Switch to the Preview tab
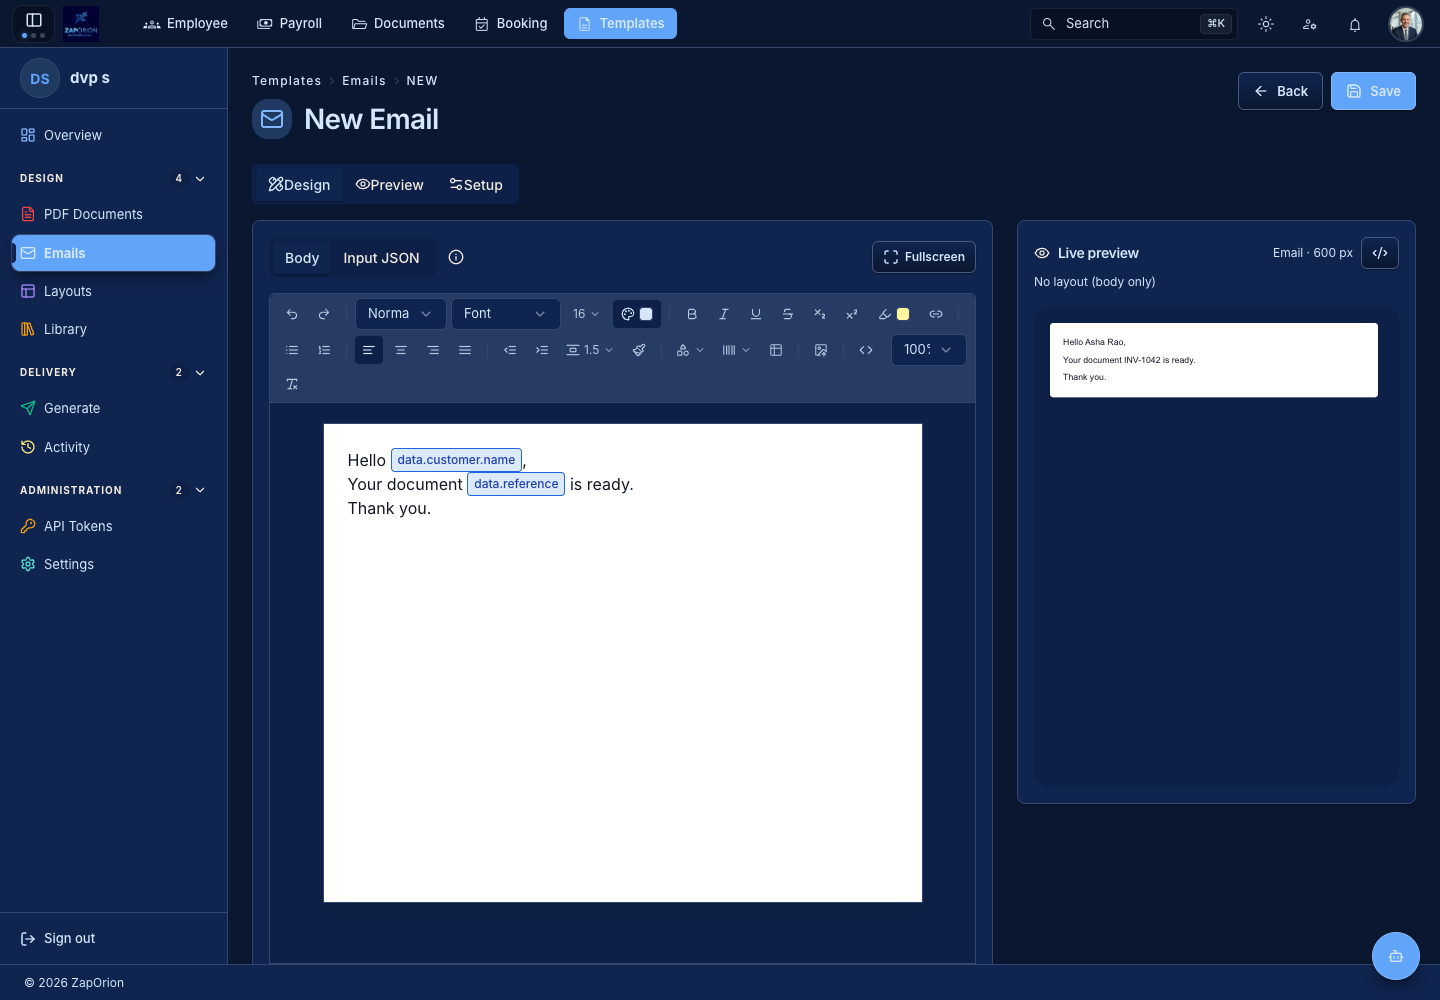This screenshot has height=1000, width=1440. point(390,185)
